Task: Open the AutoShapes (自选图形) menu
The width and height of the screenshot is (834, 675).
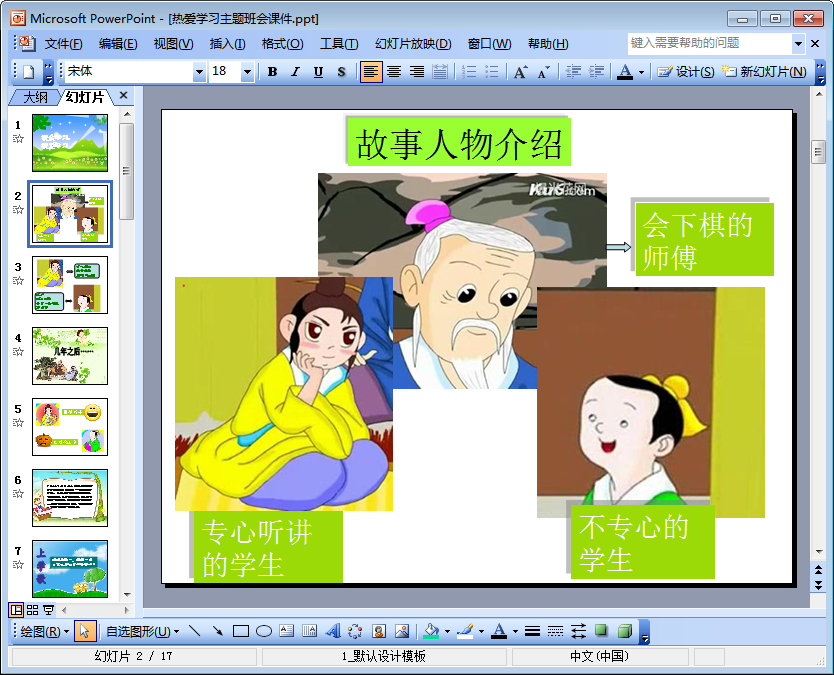Action: pos(142,631)
